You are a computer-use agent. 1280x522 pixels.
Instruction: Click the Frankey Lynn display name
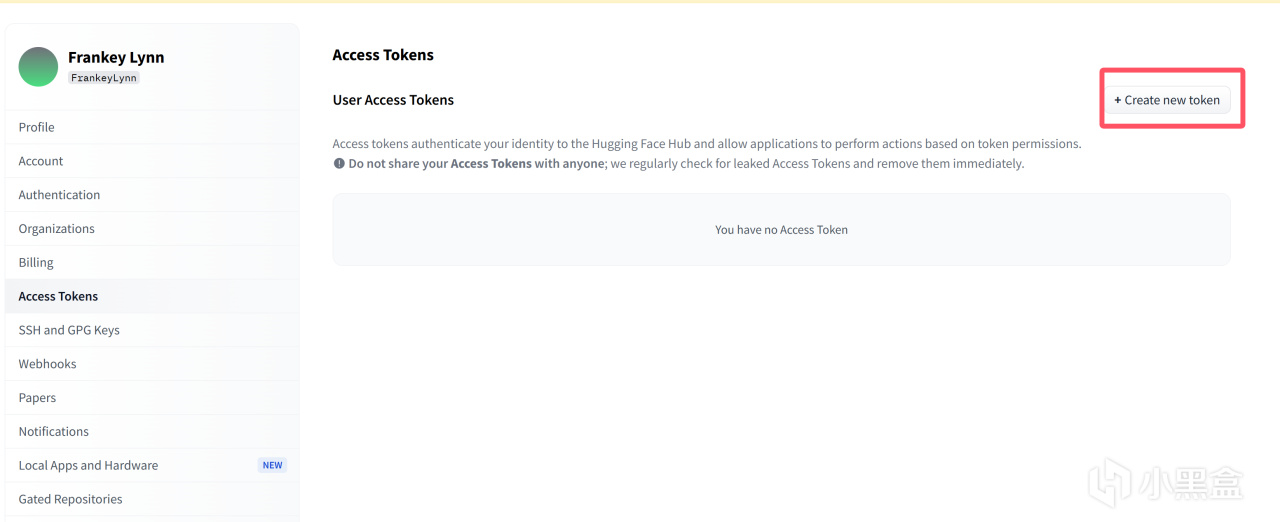tap(116, 58)
